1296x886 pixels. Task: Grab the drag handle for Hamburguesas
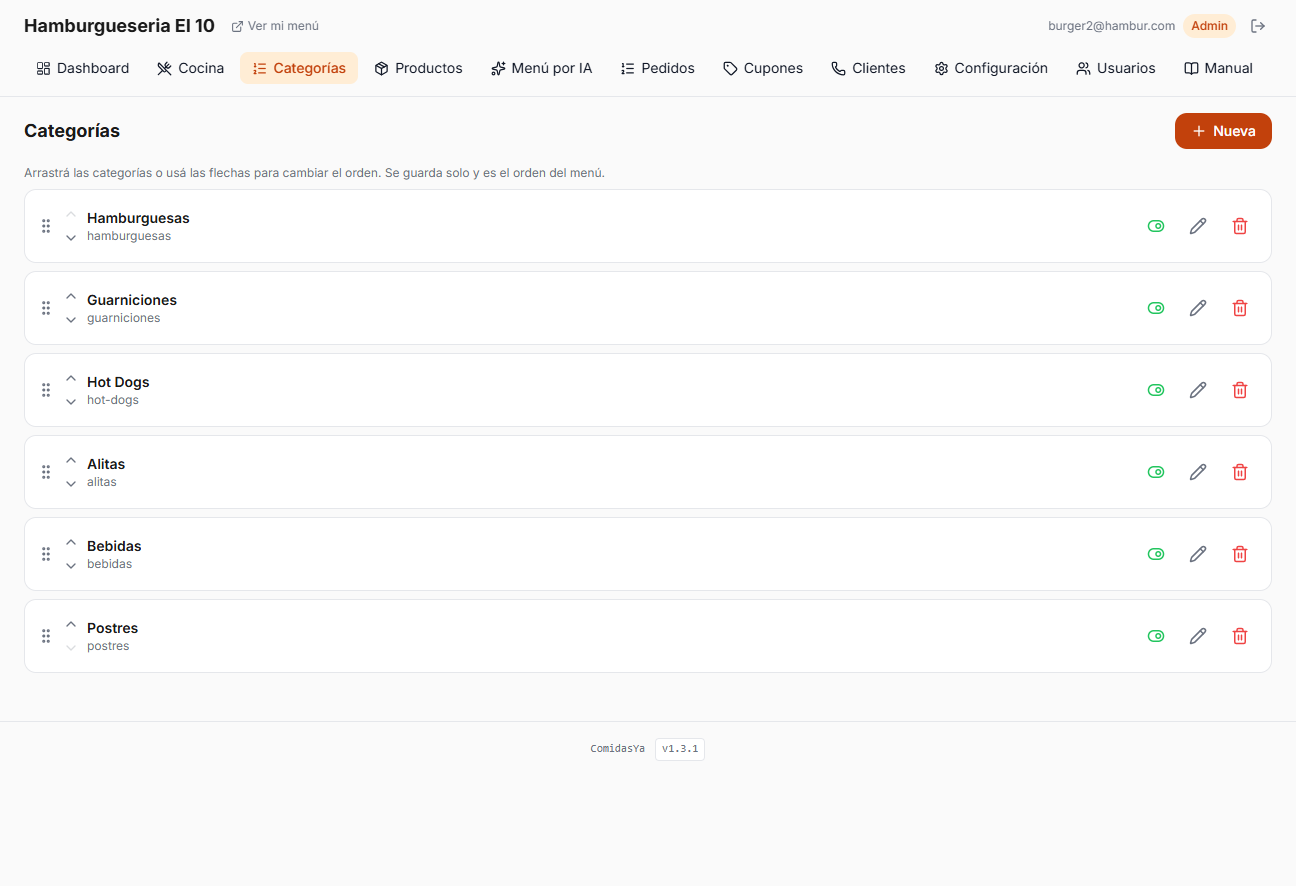click(46, 226)
